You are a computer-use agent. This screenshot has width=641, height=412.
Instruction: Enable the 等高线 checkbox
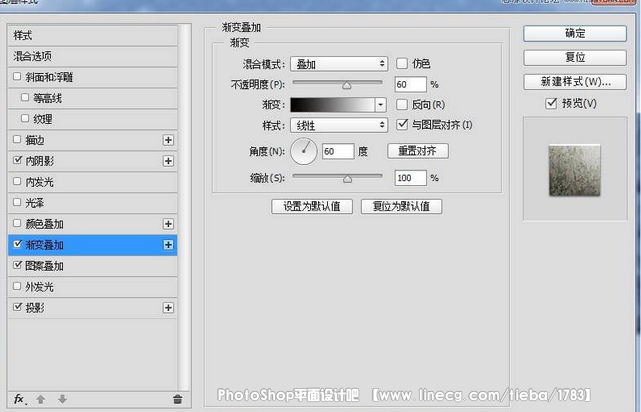click(25, 97)
